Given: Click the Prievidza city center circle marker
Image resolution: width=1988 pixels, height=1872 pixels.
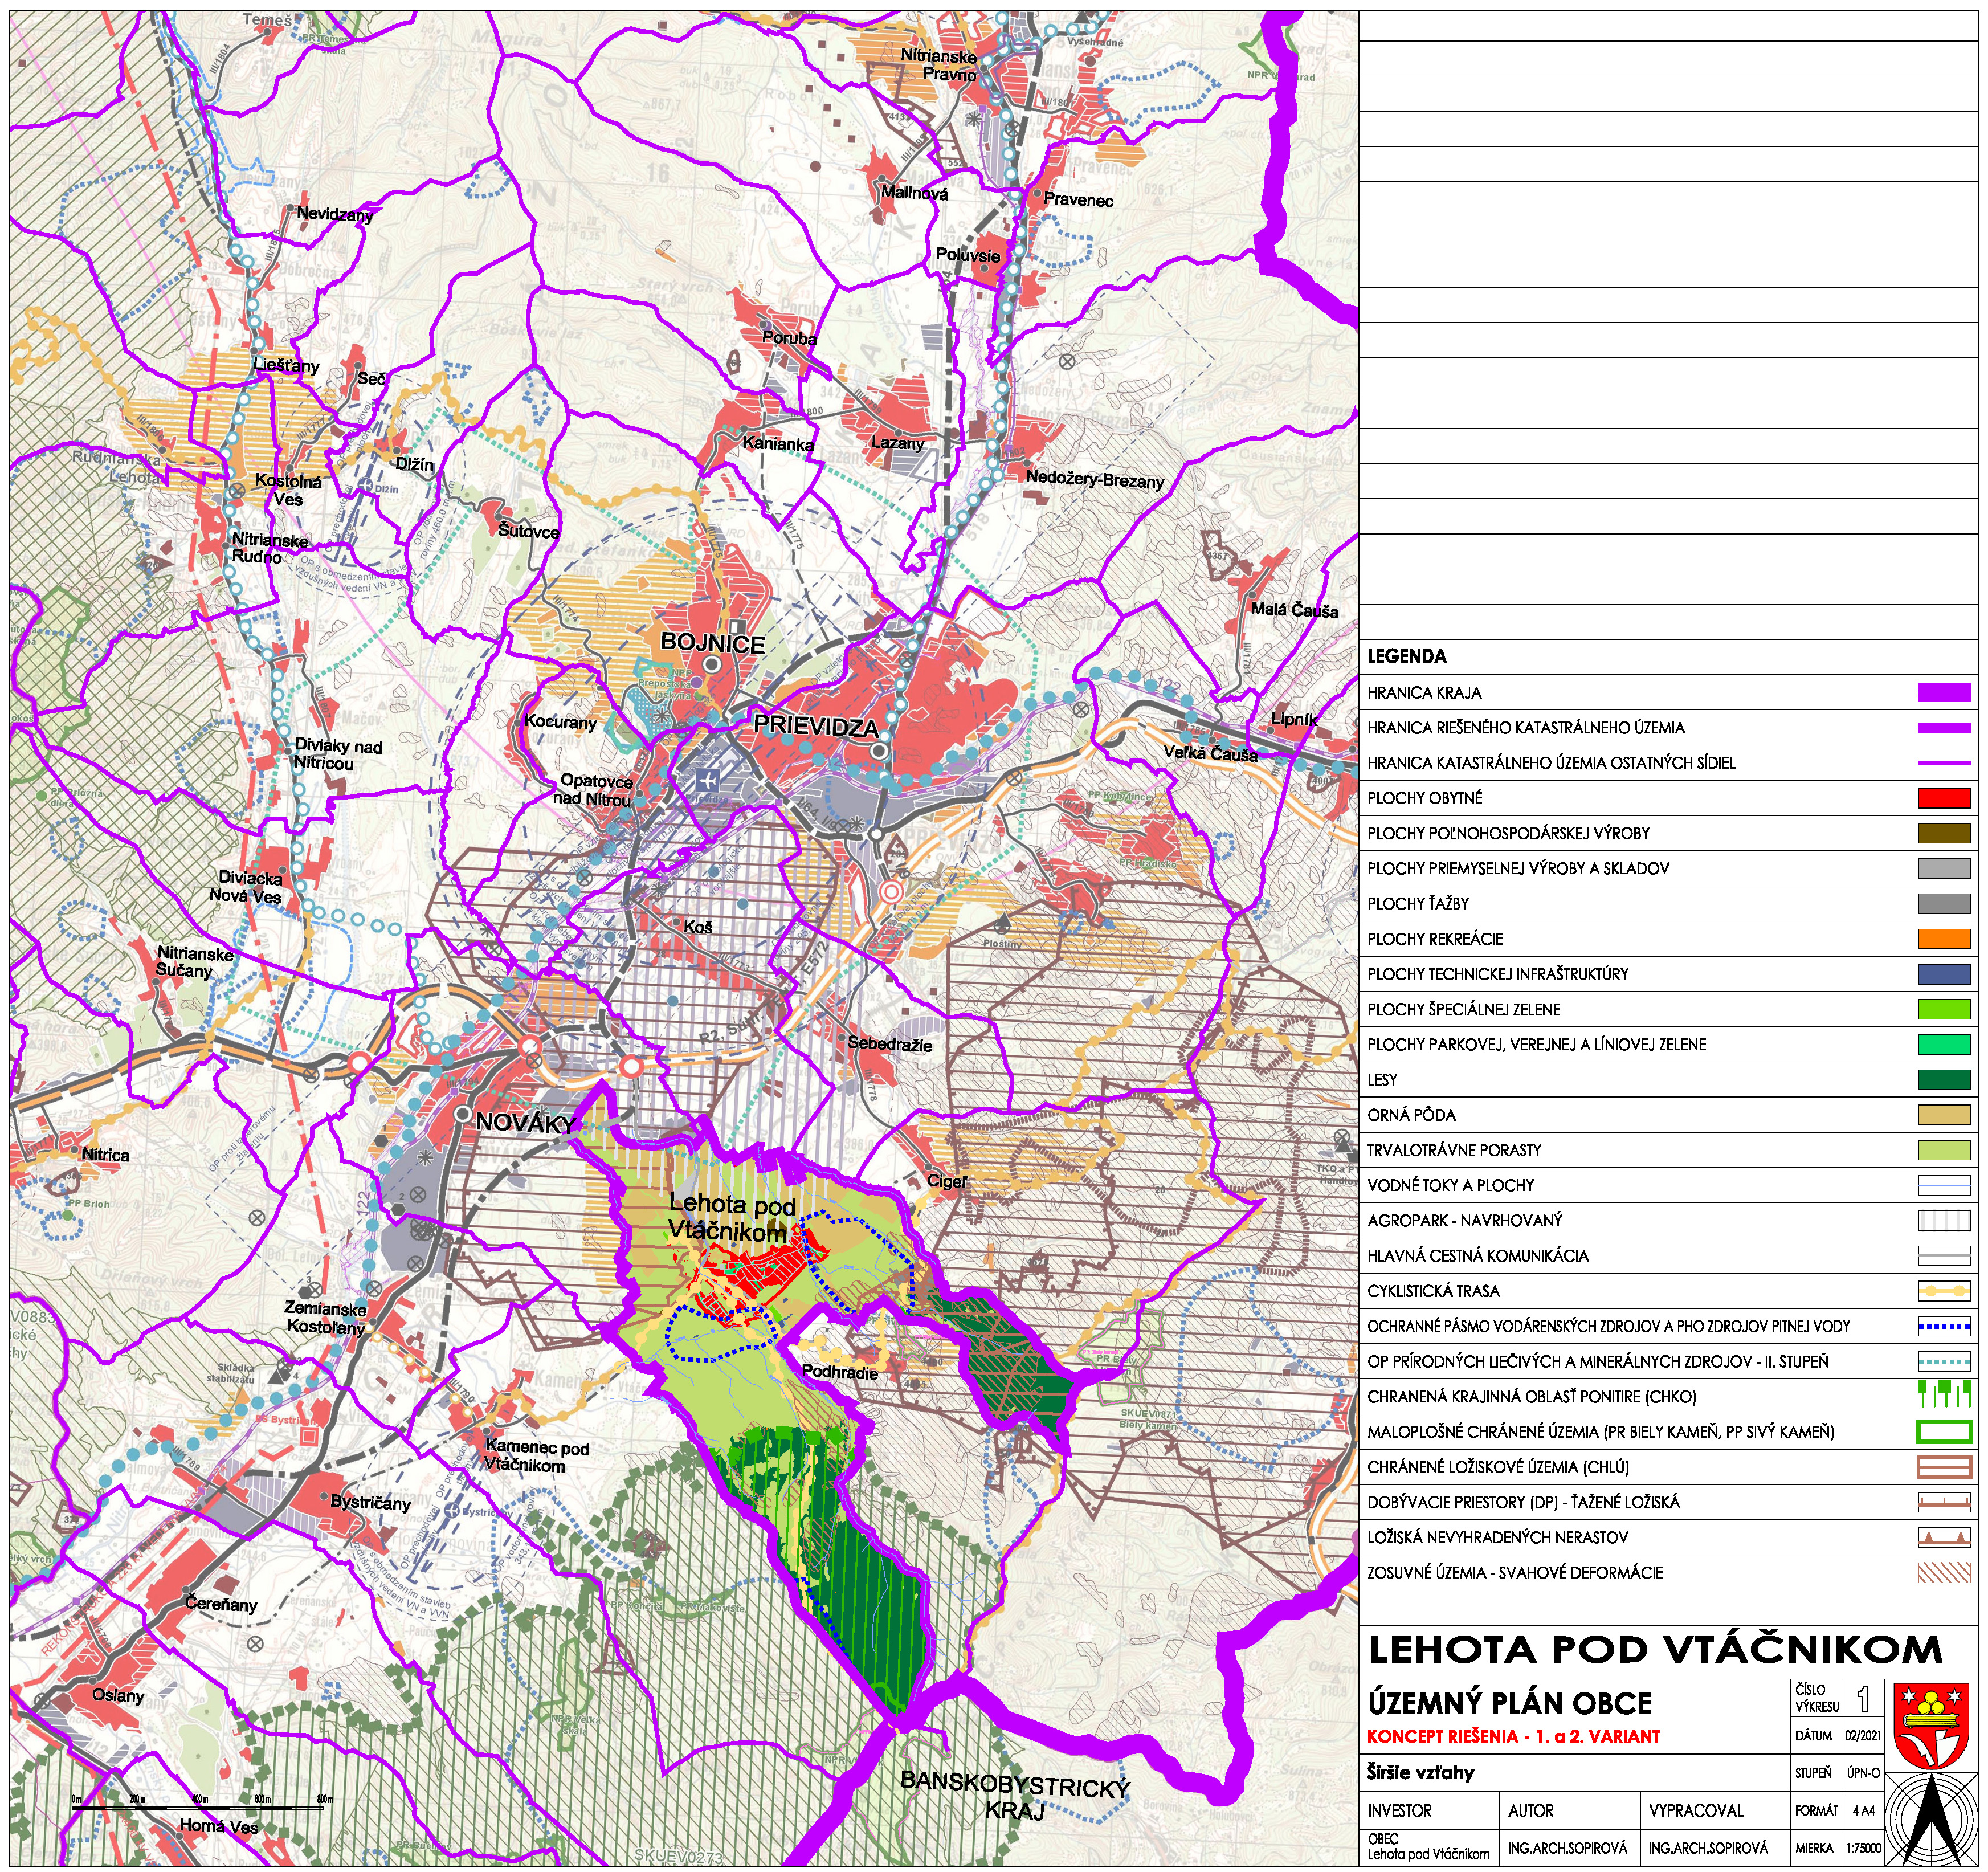Looking at the screenshot, I should (878, 750).
